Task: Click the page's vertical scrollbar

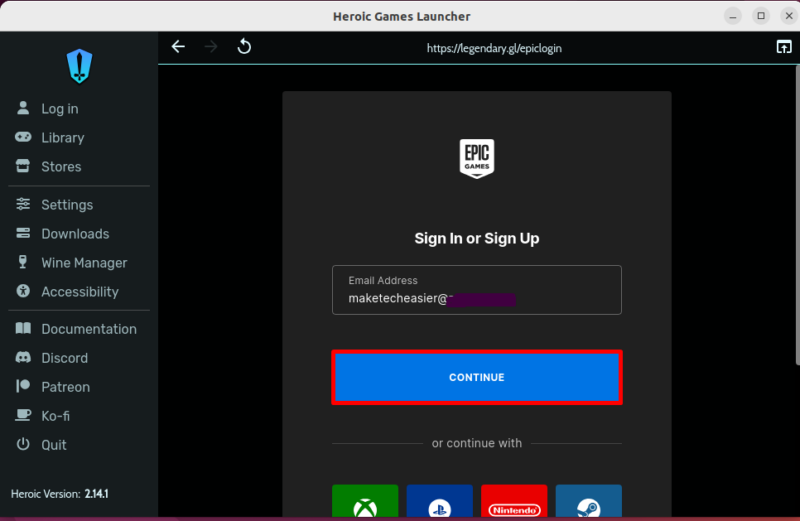Action: click(x=797, y=214)
